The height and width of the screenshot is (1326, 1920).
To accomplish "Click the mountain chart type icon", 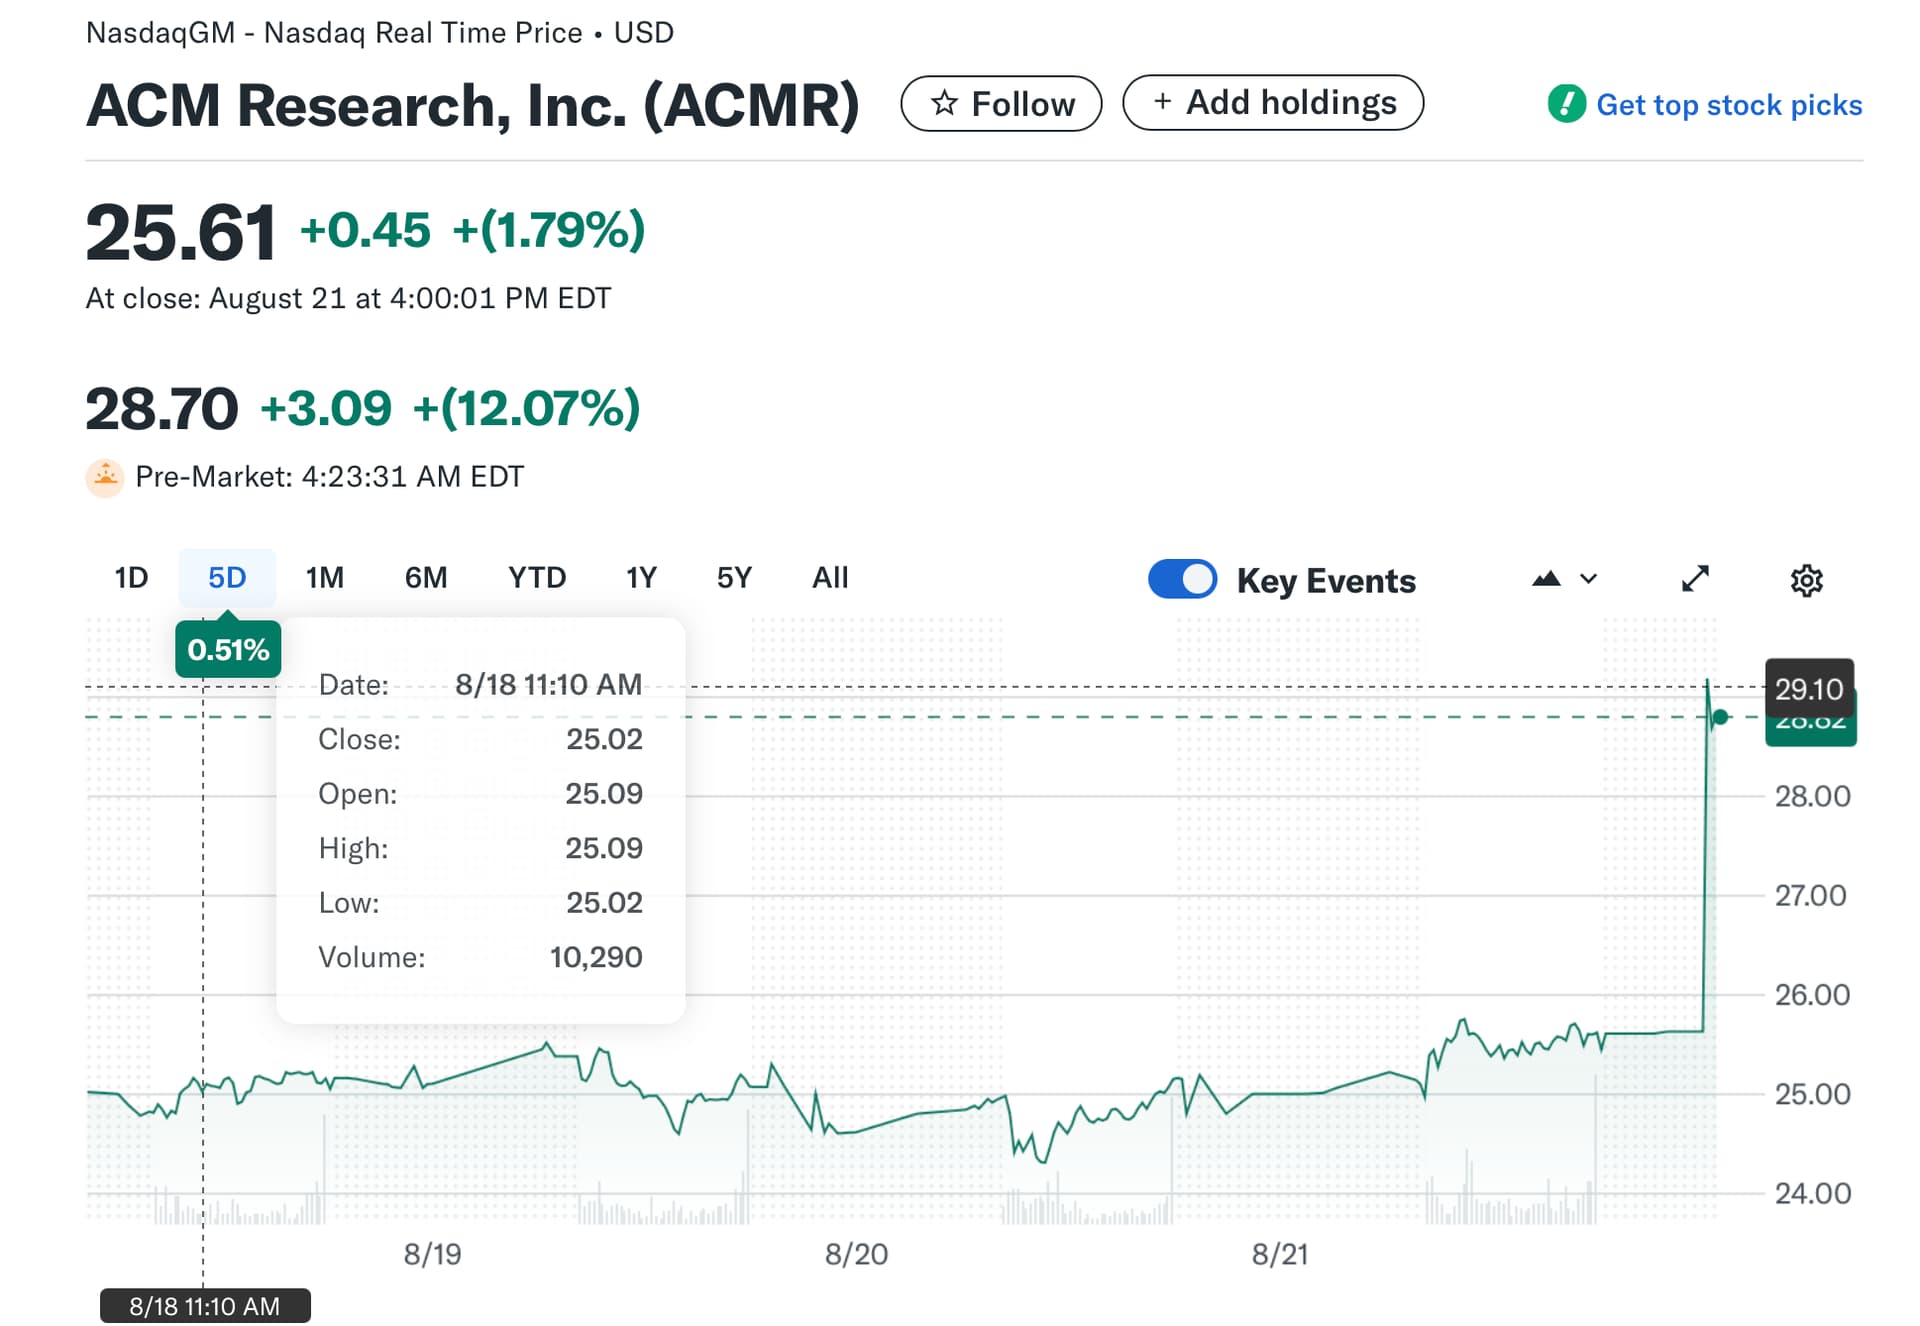I will coord(1546,579).
